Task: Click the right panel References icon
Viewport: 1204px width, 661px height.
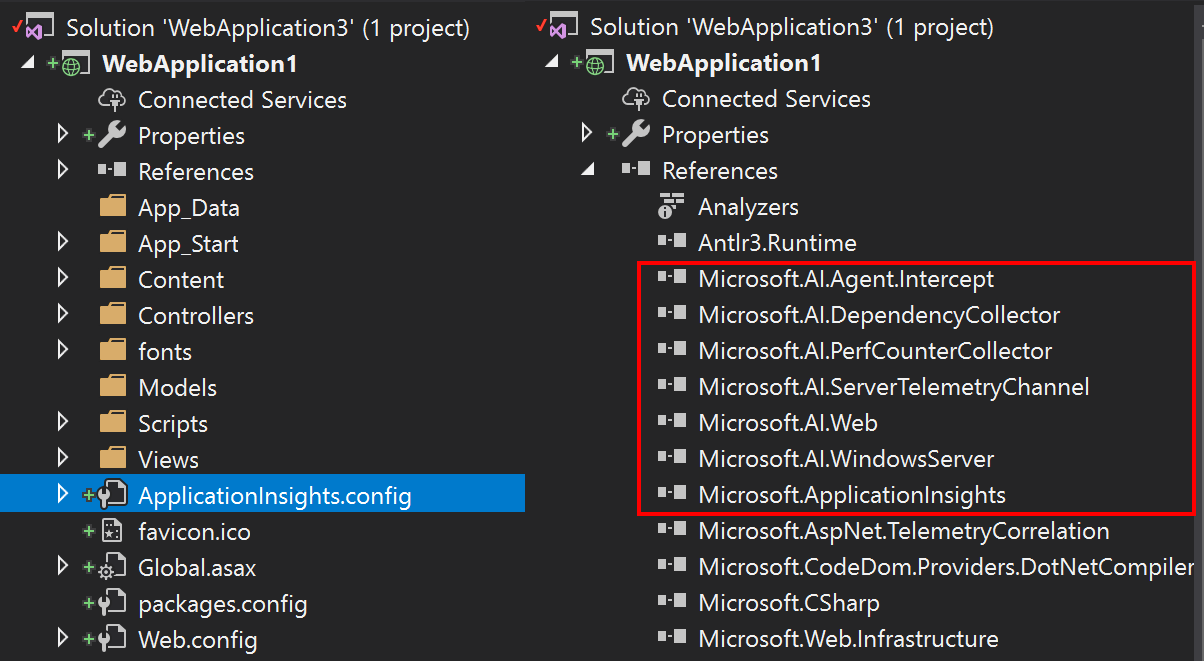Action: tap(636, 170)
